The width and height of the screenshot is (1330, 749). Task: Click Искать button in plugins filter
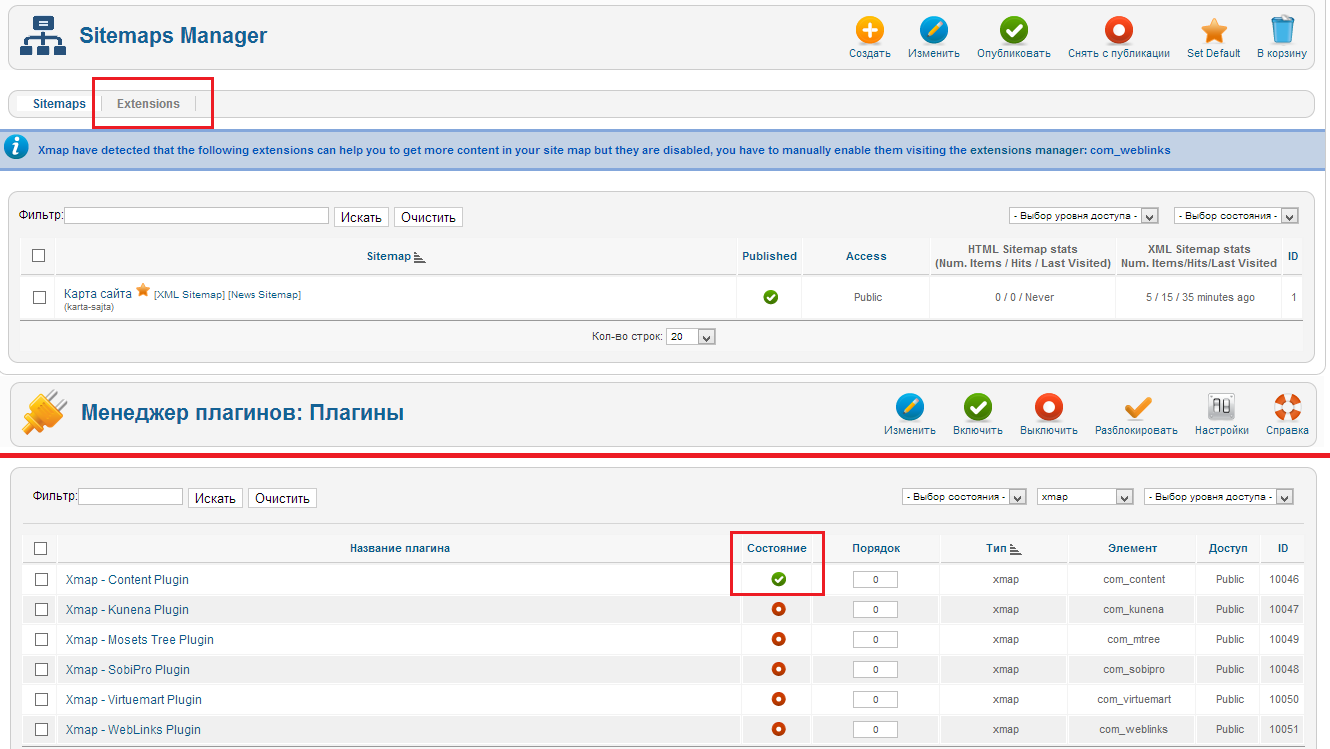215,498
